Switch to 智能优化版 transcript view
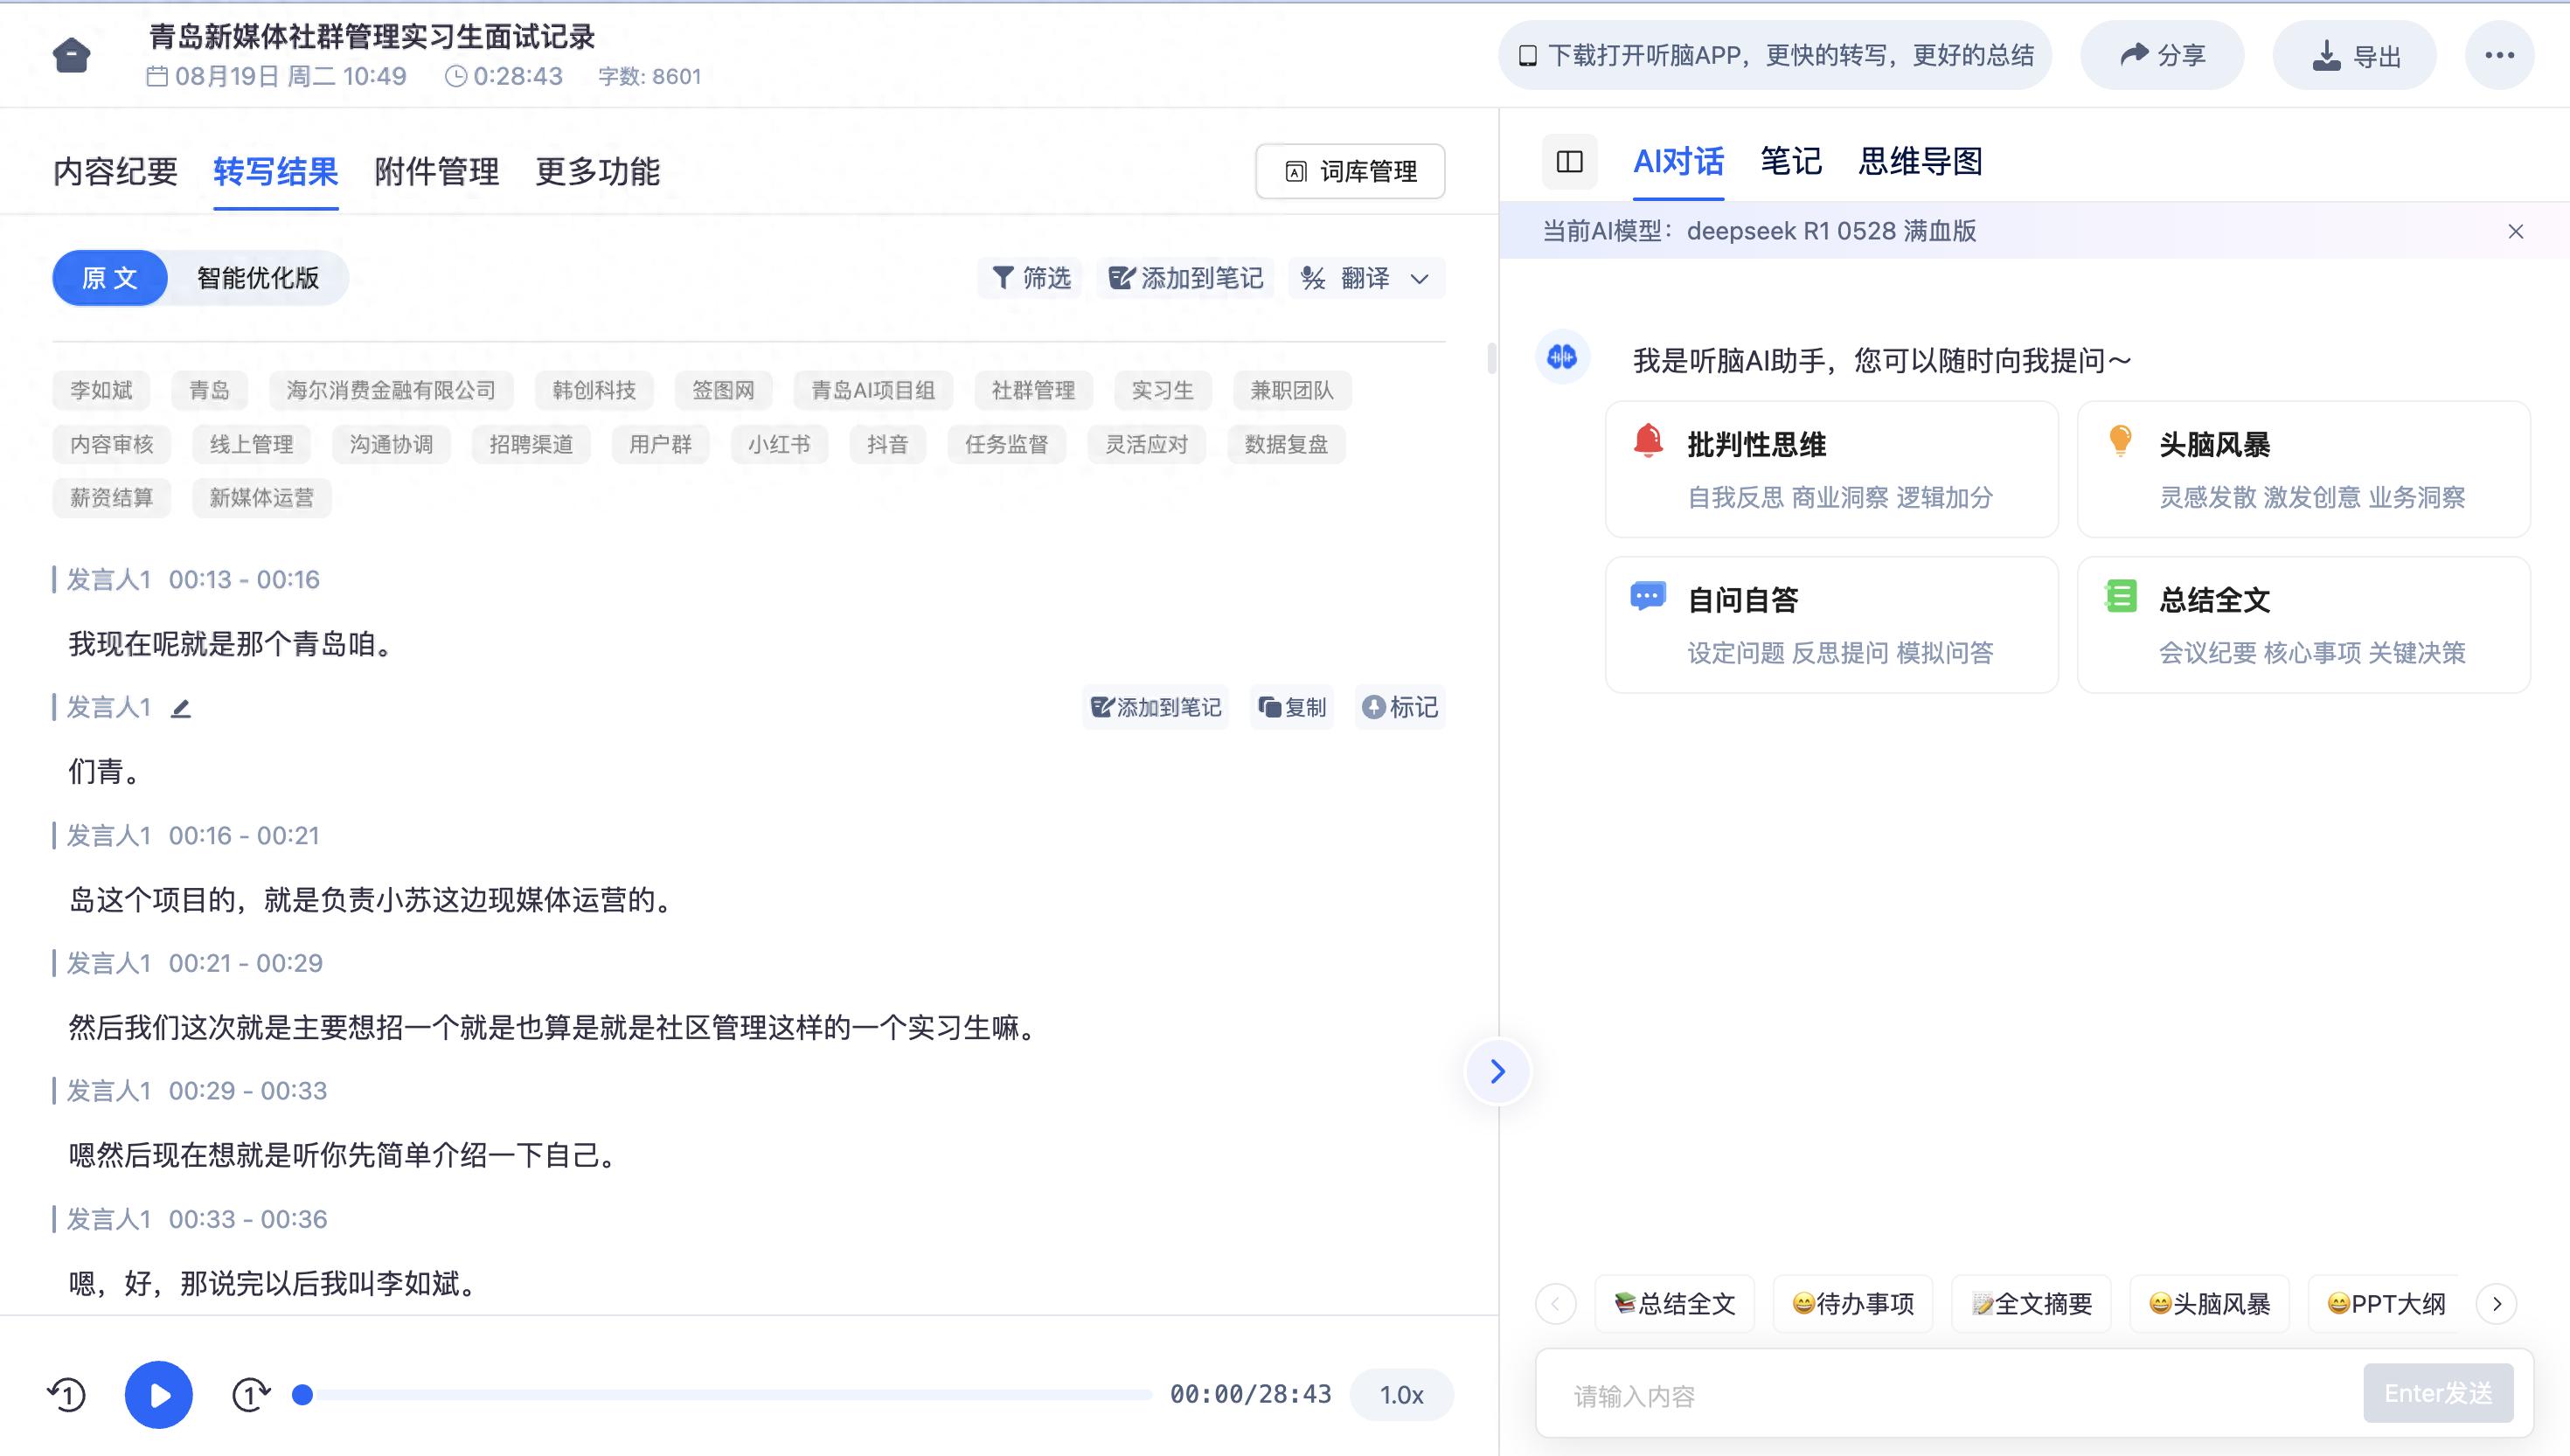The height and width of the screenshot is (1456, 2570). (x=259, y=278)
